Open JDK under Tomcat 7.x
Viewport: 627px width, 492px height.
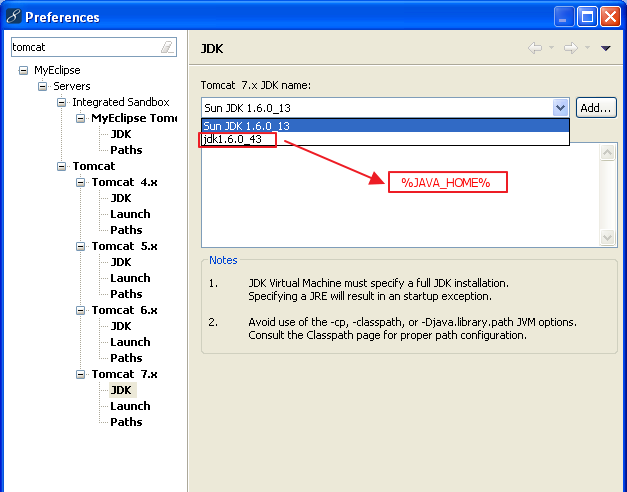[122, 390]
